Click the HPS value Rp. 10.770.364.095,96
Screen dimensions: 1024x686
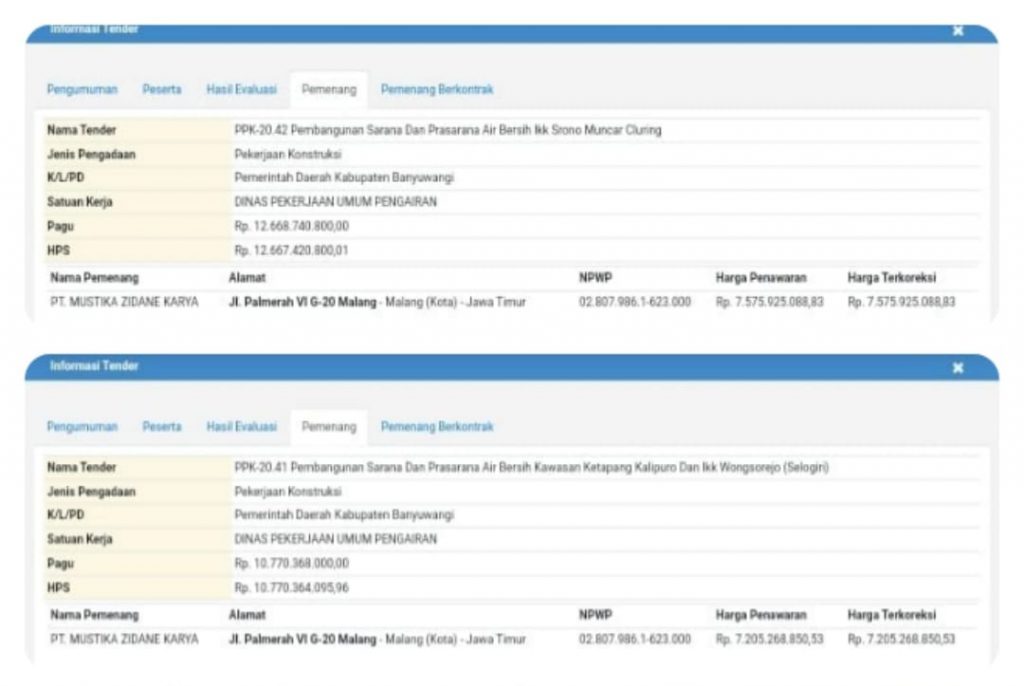[x=291, y=587]
